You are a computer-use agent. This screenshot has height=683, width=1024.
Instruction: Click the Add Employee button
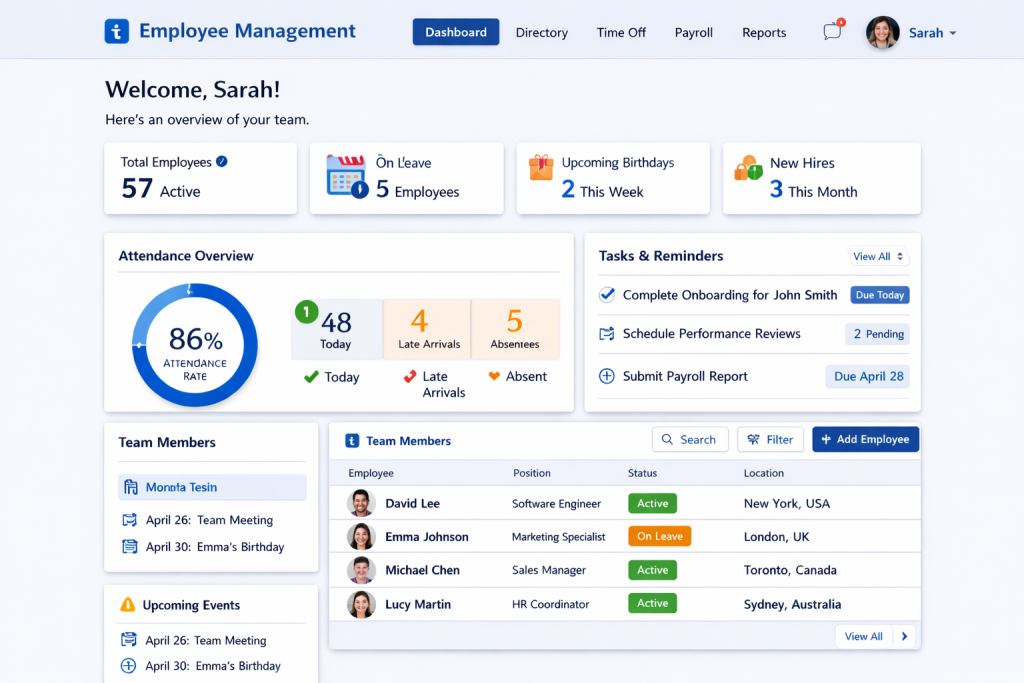click(865, 439)
